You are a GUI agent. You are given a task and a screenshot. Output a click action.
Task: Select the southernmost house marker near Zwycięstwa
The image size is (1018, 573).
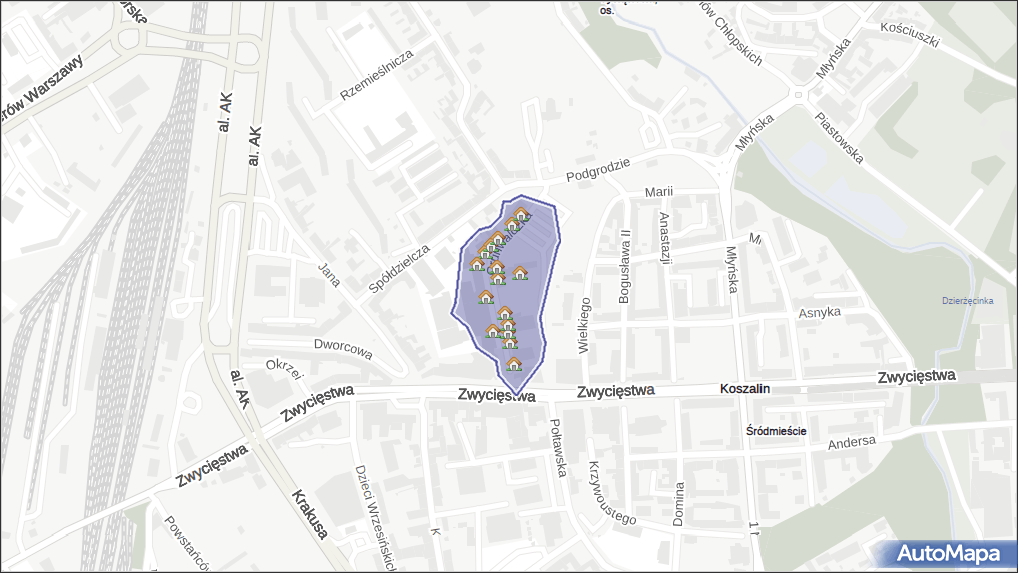pyautogui.click(x=514, y=364)
